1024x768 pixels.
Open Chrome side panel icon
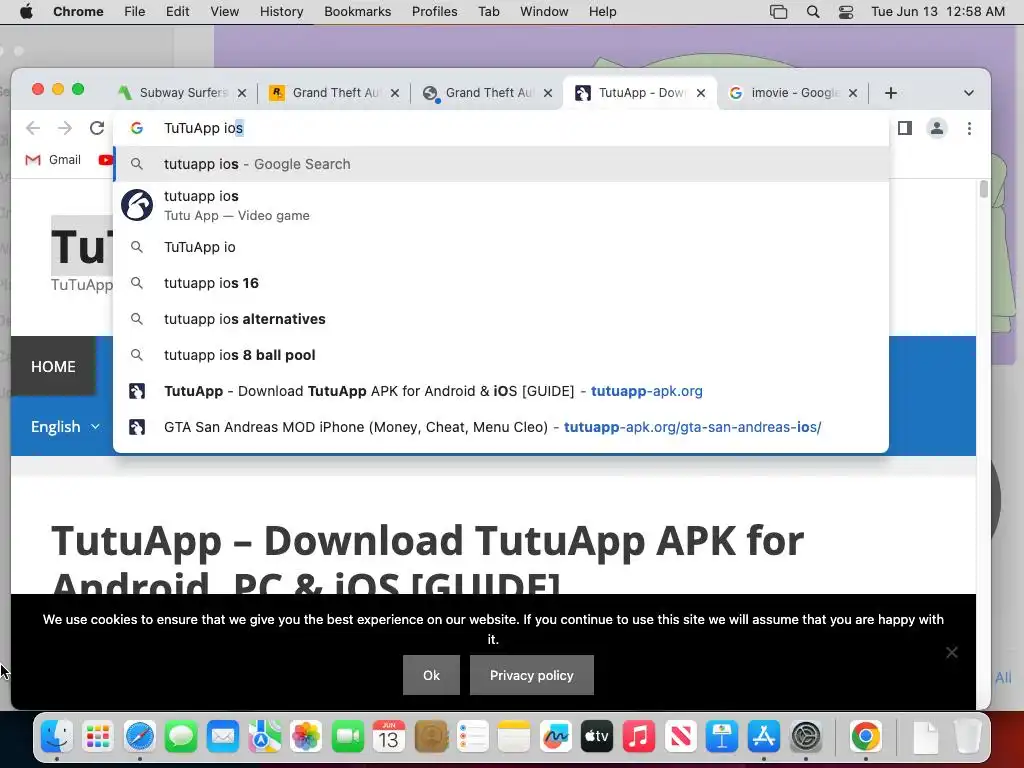coord(904,128)
